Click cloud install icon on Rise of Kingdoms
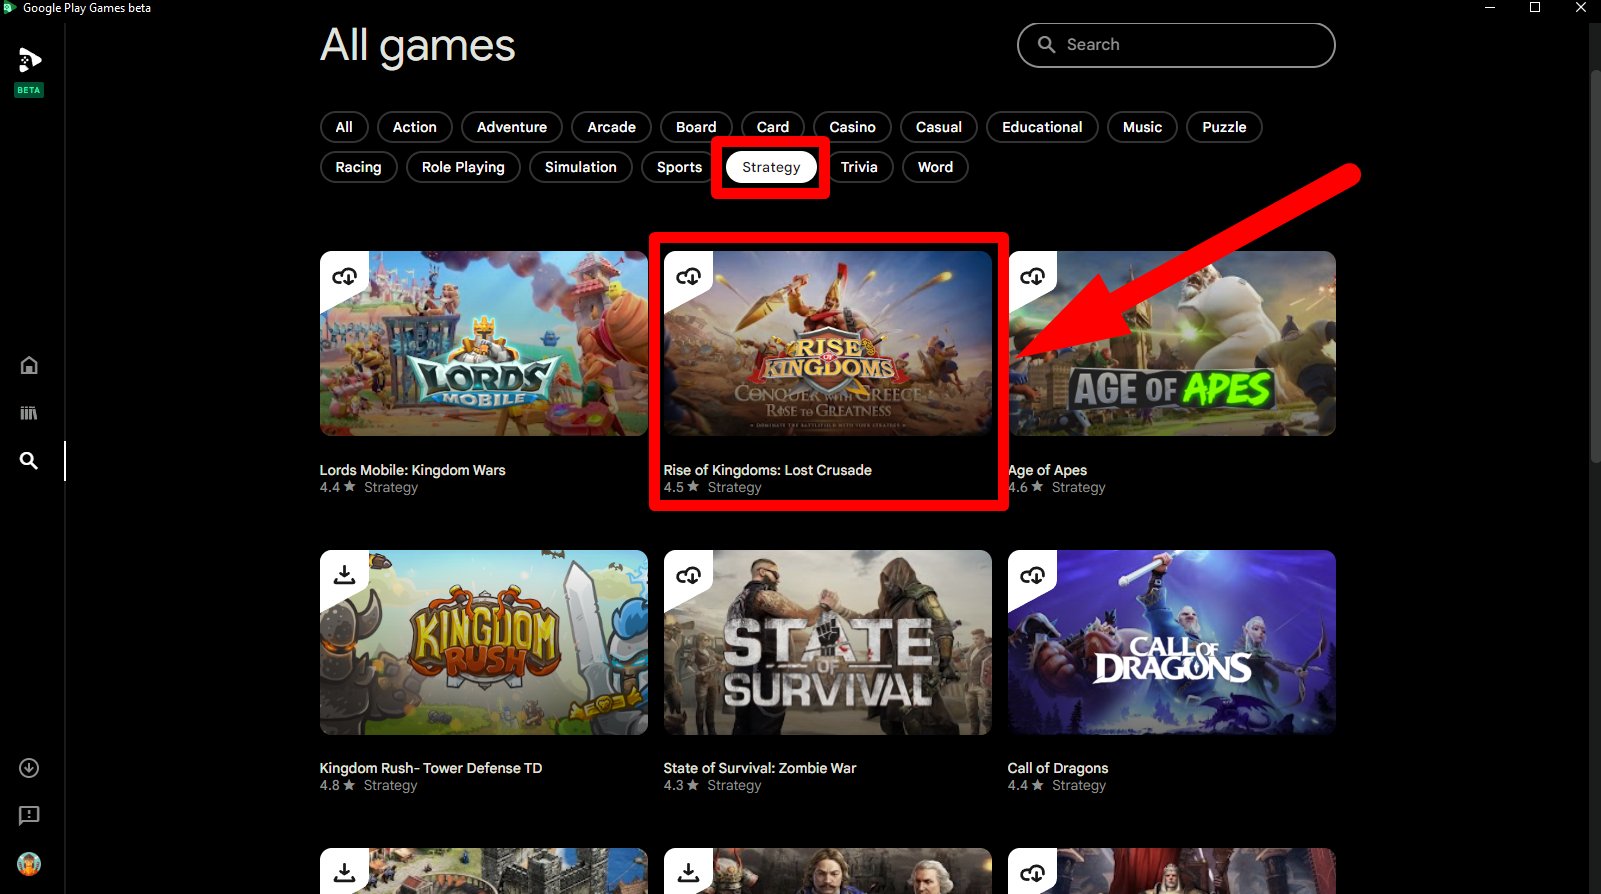 688,276
